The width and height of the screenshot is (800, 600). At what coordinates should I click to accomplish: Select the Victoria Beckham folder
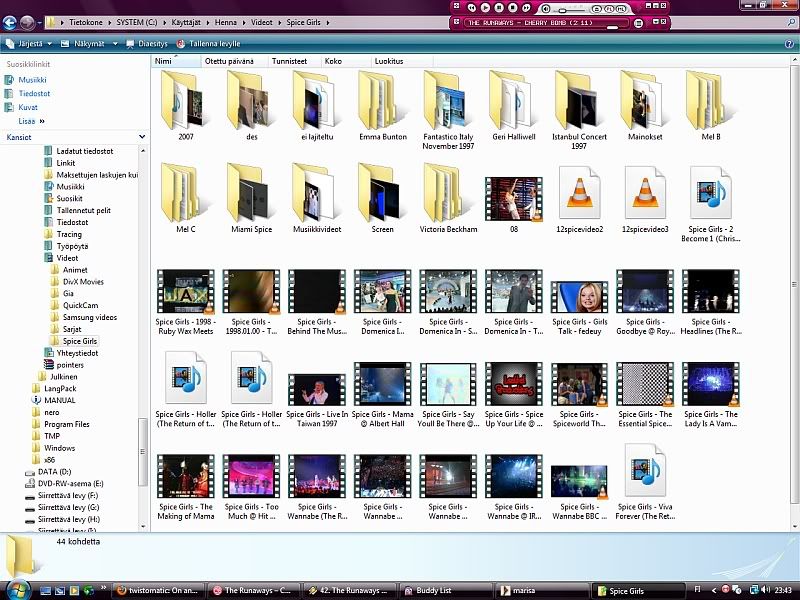[x=448, y=198]
